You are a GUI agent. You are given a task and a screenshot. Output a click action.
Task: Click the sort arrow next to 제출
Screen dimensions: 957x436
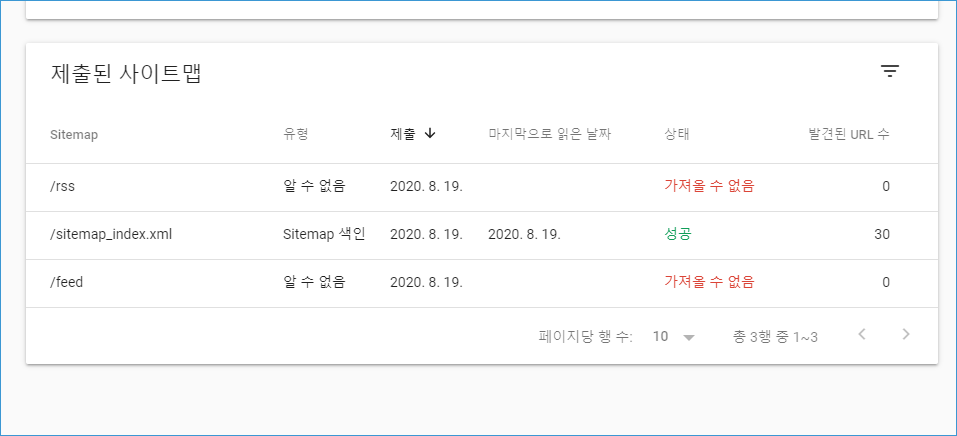[x=430, y=134]
